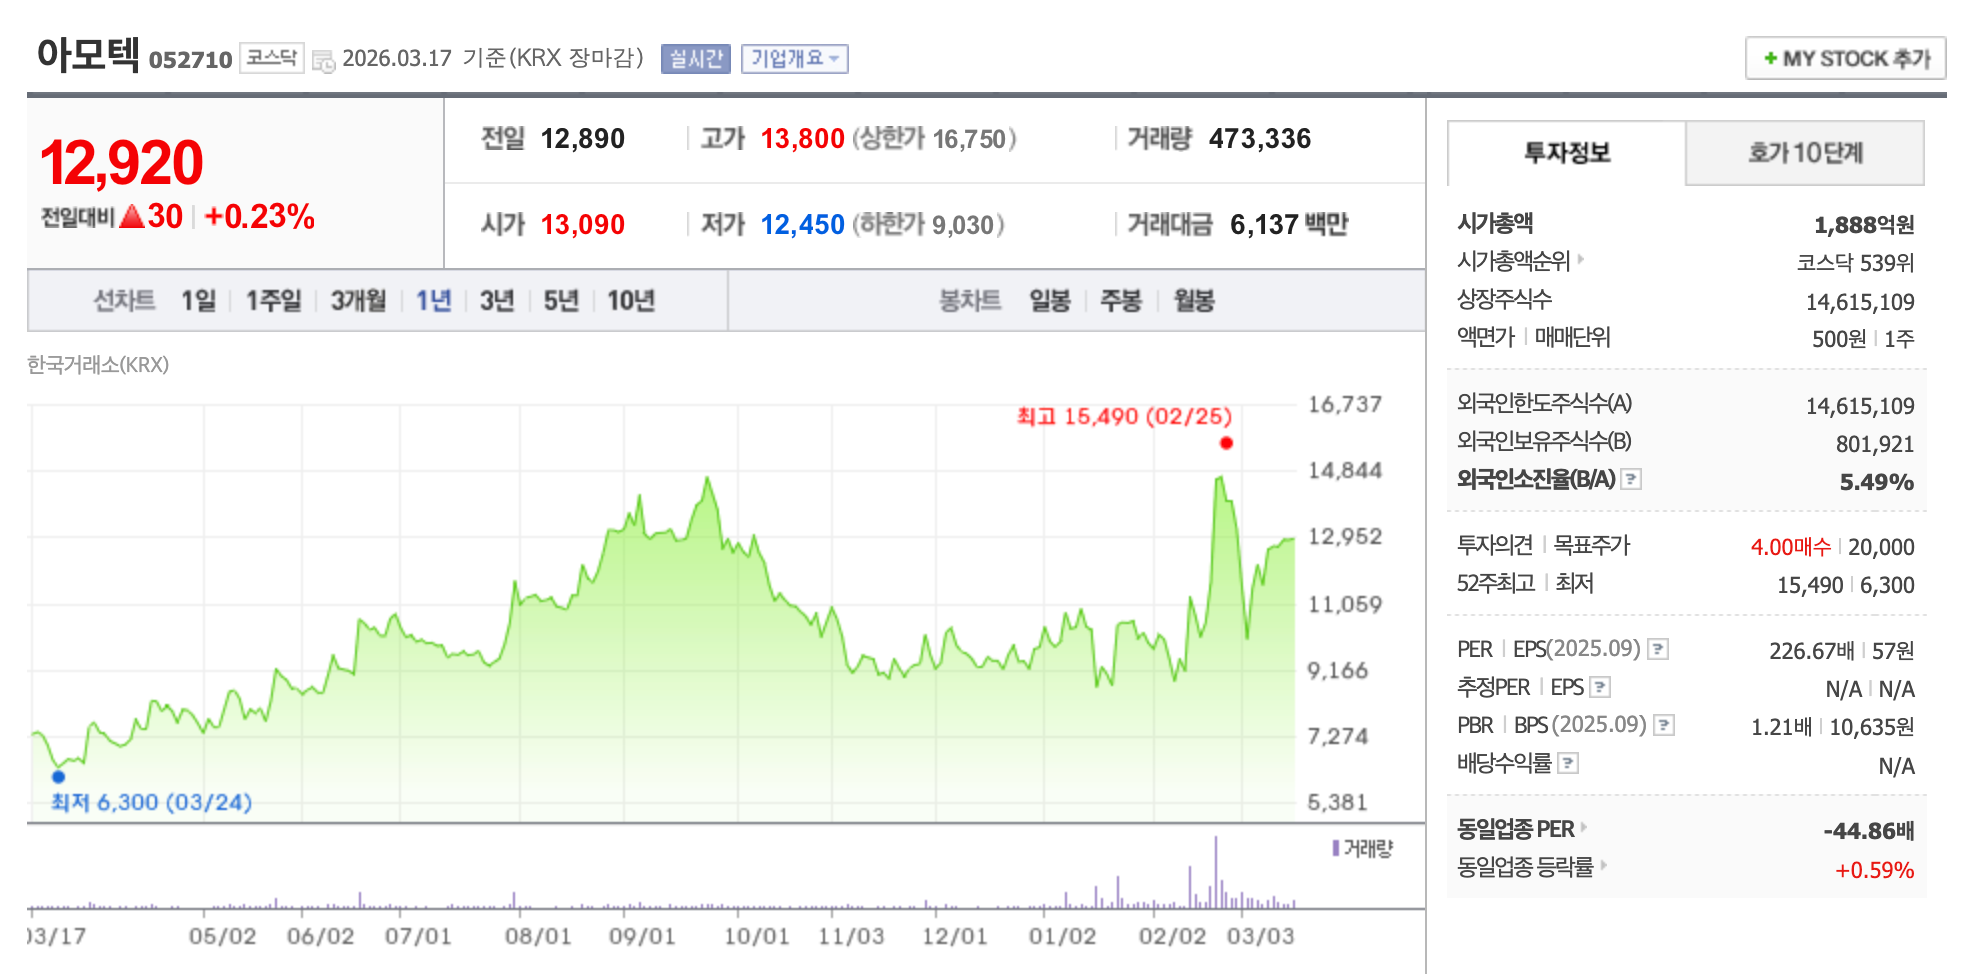This screenshot has width=1964, height=974.
Task: Click the 거래대금 value 6,137 백만
Action: [x=1289, y=225]
